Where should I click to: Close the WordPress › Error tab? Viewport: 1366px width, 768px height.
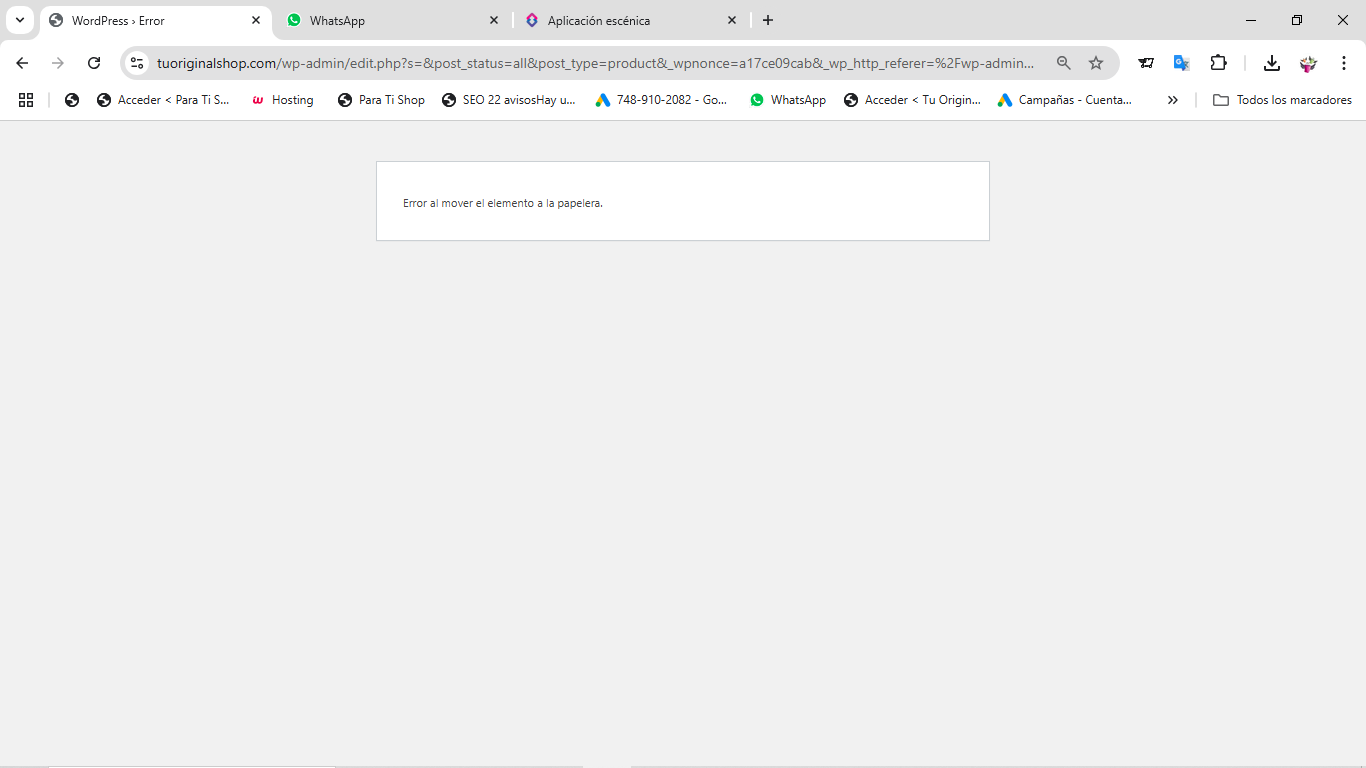[256, 20]
